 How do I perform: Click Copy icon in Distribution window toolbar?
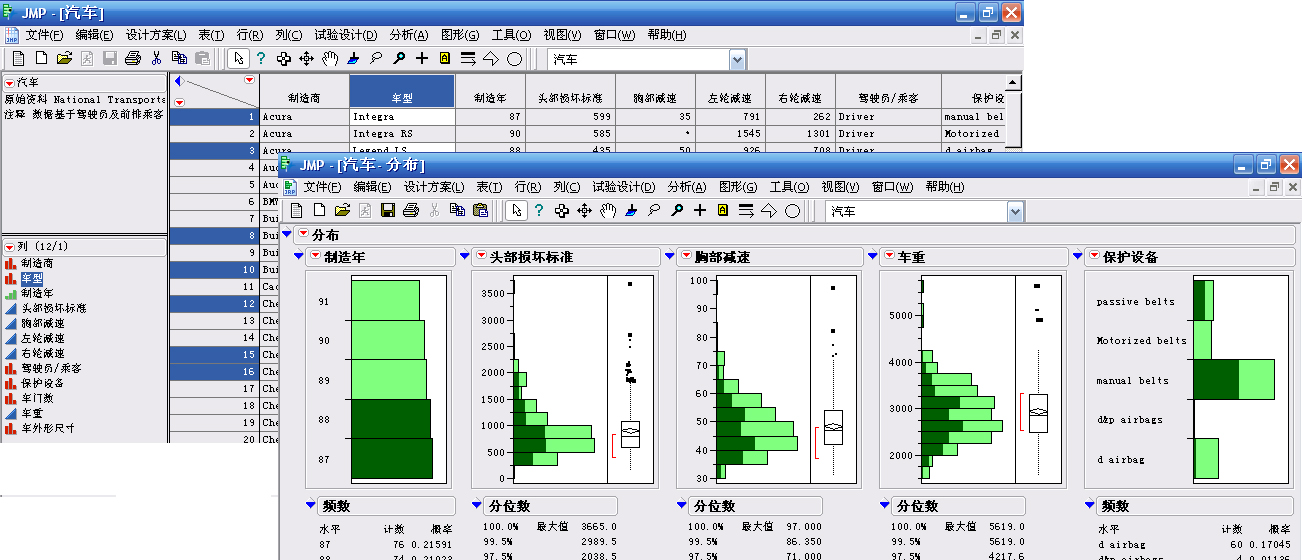[457, 210]
